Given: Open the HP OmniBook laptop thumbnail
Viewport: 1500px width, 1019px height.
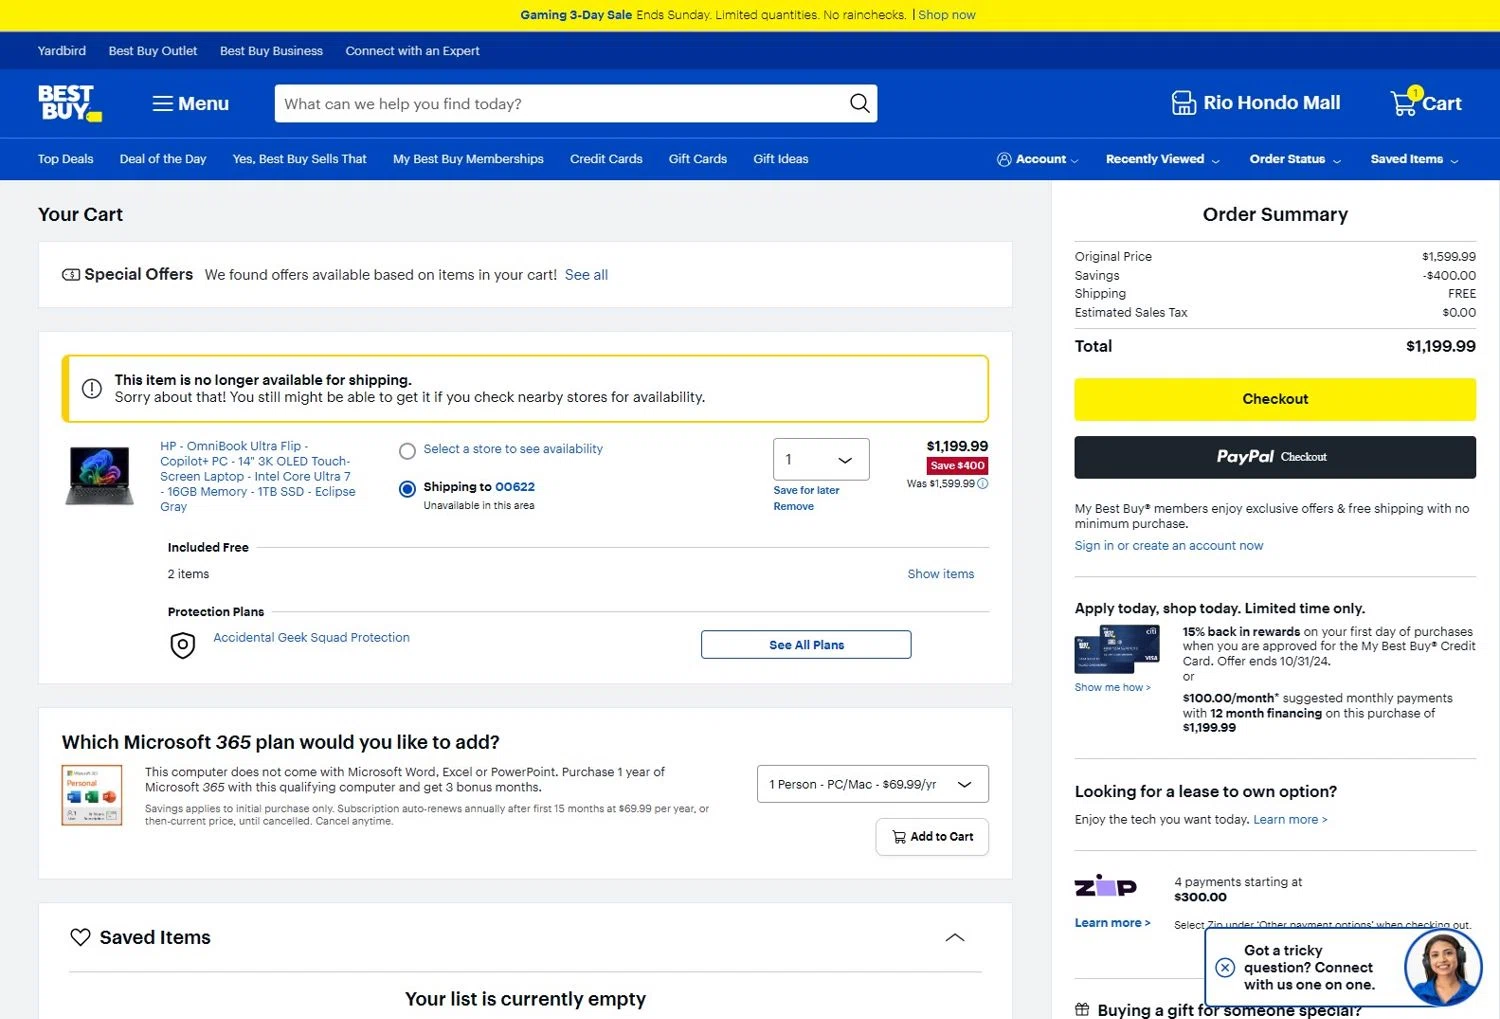Looking at the screenshot, I should [100, 476].
